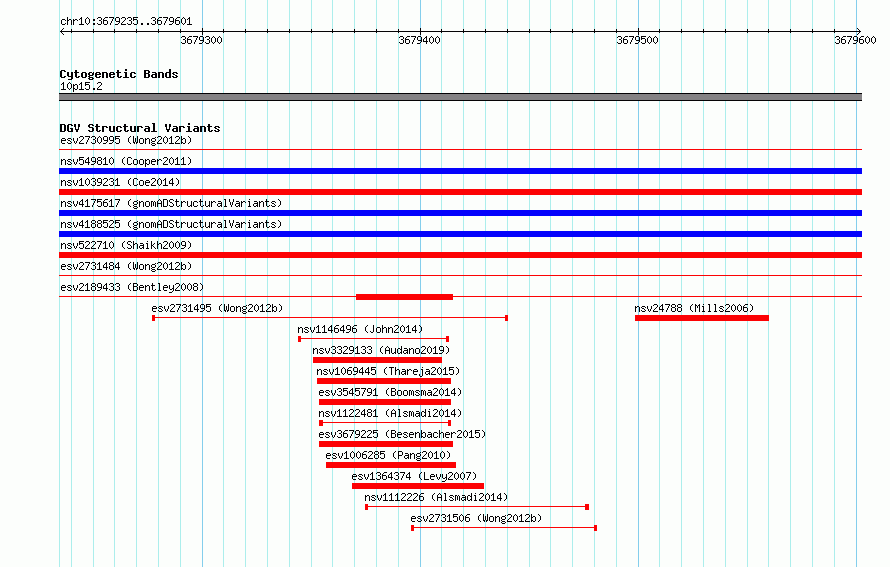
Task: Click the chr10:3679235..3679601 region label
Action: pos(126,21)
